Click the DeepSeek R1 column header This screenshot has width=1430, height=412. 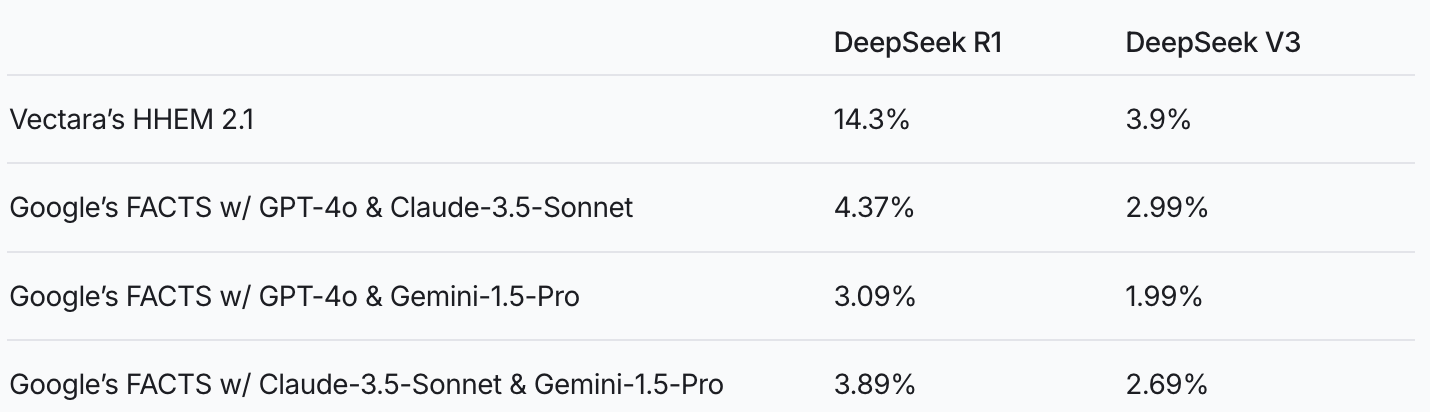(x=917, y=44)
